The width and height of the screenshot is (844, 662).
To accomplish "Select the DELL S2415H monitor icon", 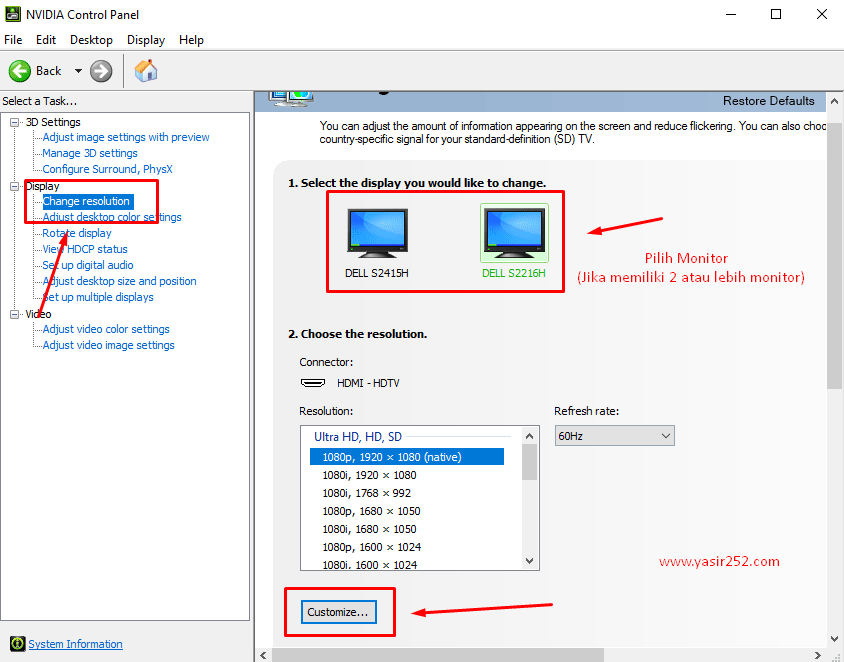I will click(x=376, y=232).
